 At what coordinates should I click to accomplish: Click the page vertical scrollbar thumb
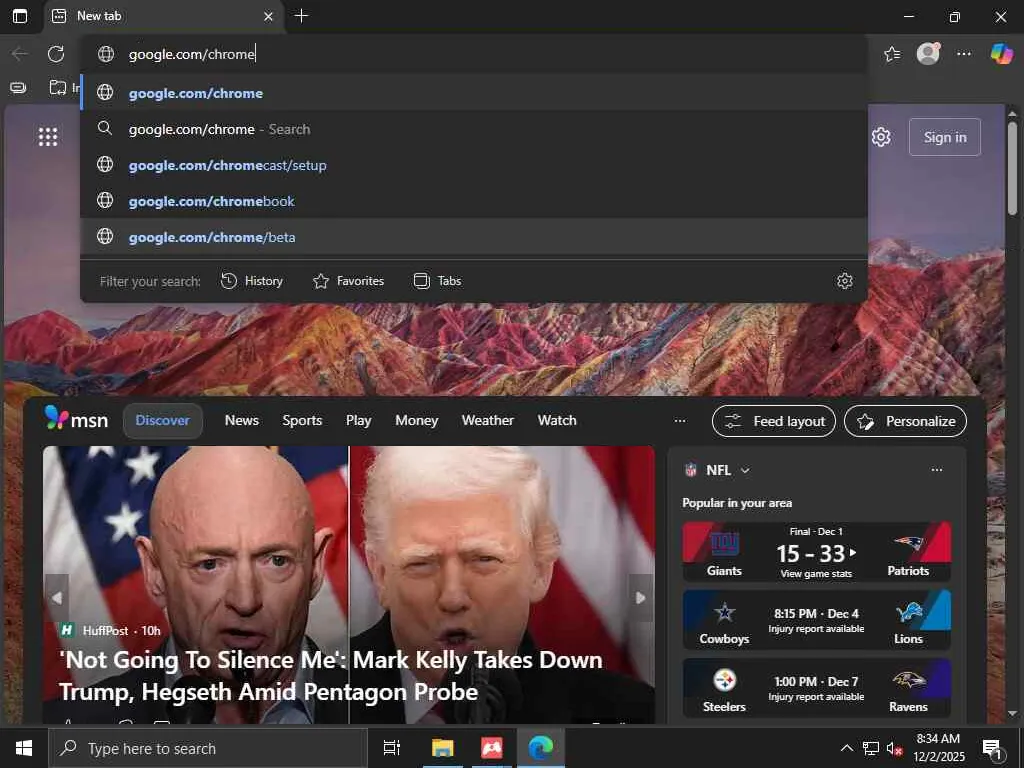pyautogui.click(x=1012, y=168)
